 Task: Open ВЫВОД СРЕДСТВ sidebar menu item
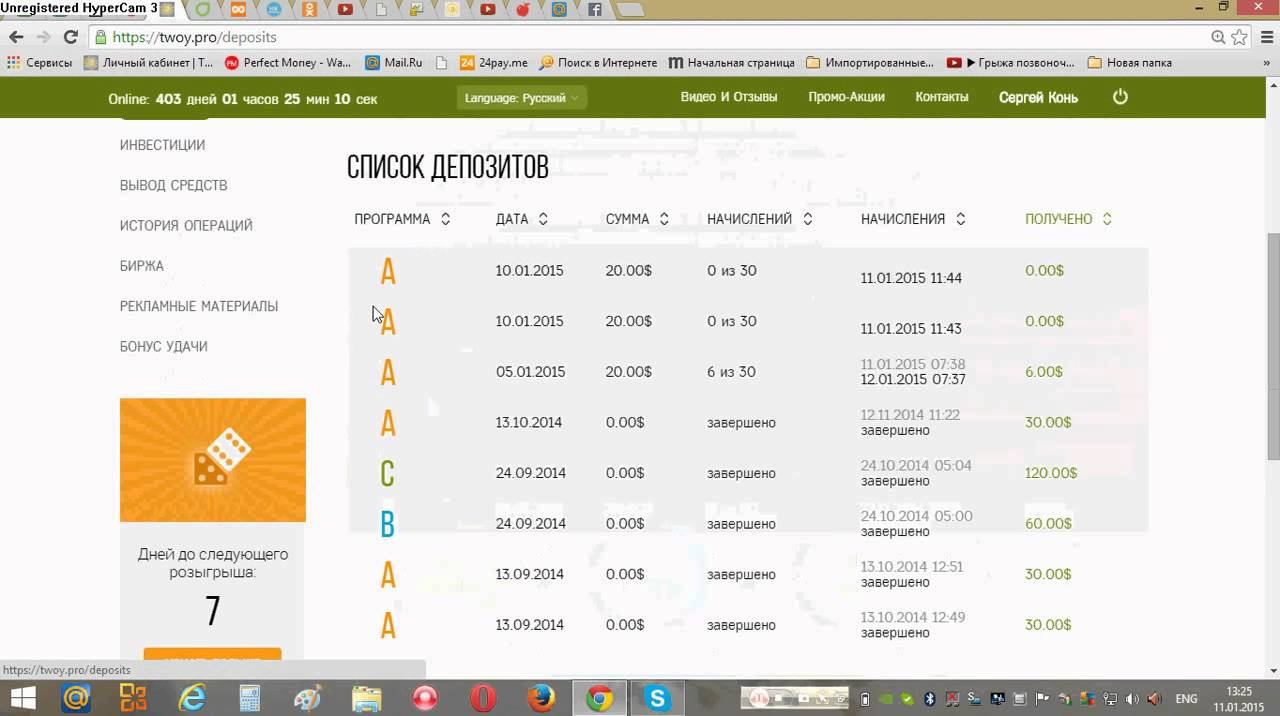[173, 185]
